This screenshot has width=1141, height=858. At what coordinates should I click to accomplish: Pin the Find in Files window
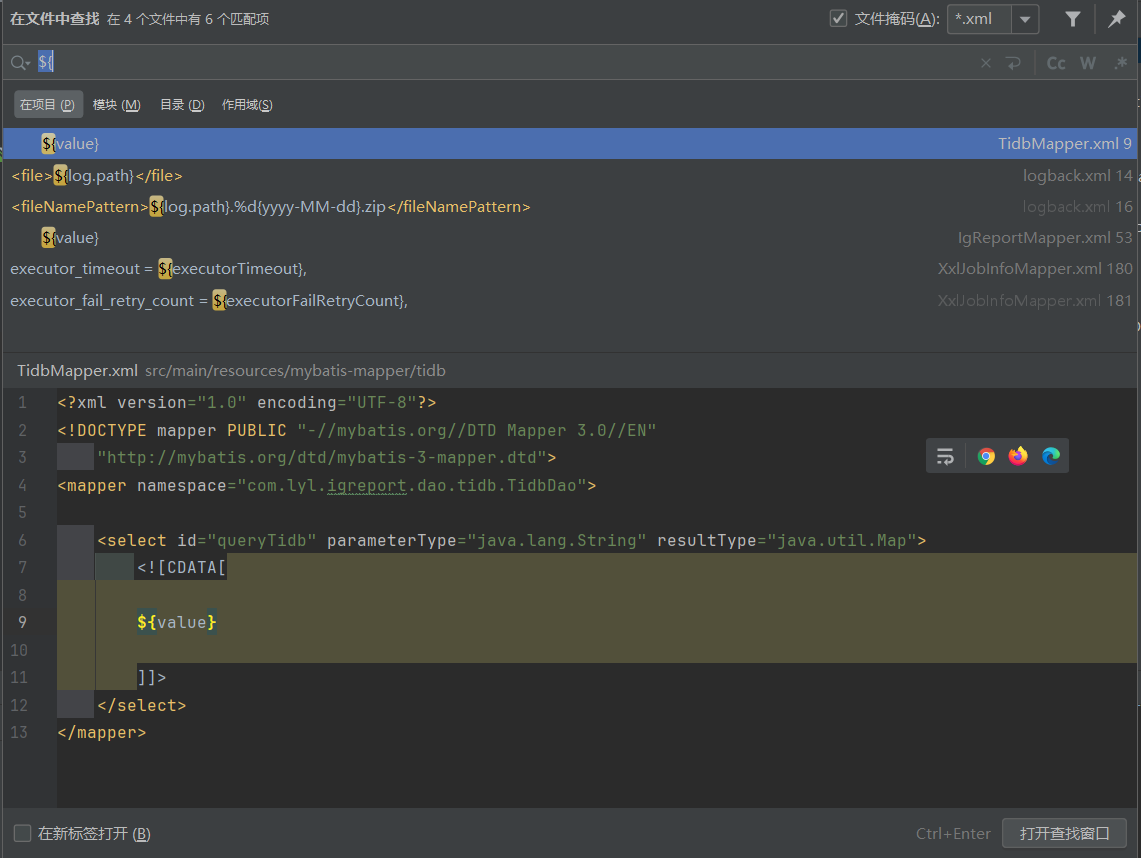pos(1116,19)
